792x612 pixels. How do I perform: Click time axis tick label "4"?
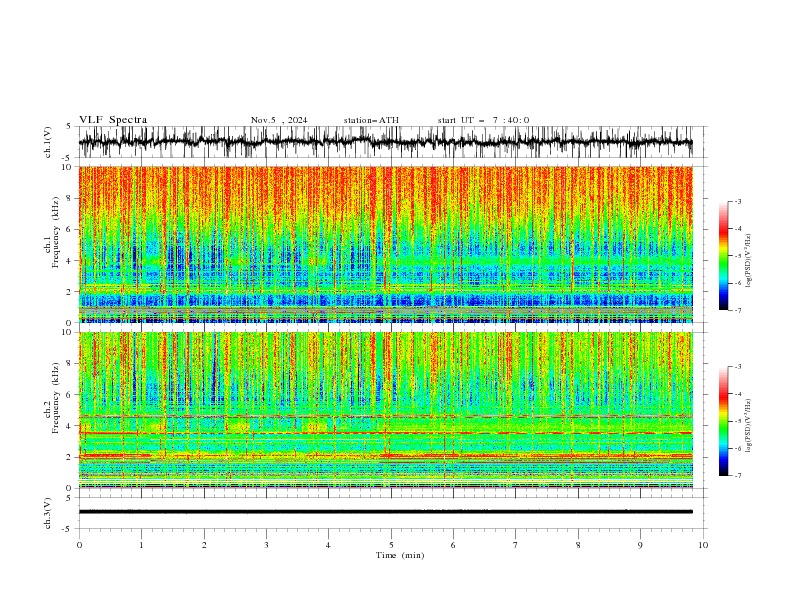point(328,545)
